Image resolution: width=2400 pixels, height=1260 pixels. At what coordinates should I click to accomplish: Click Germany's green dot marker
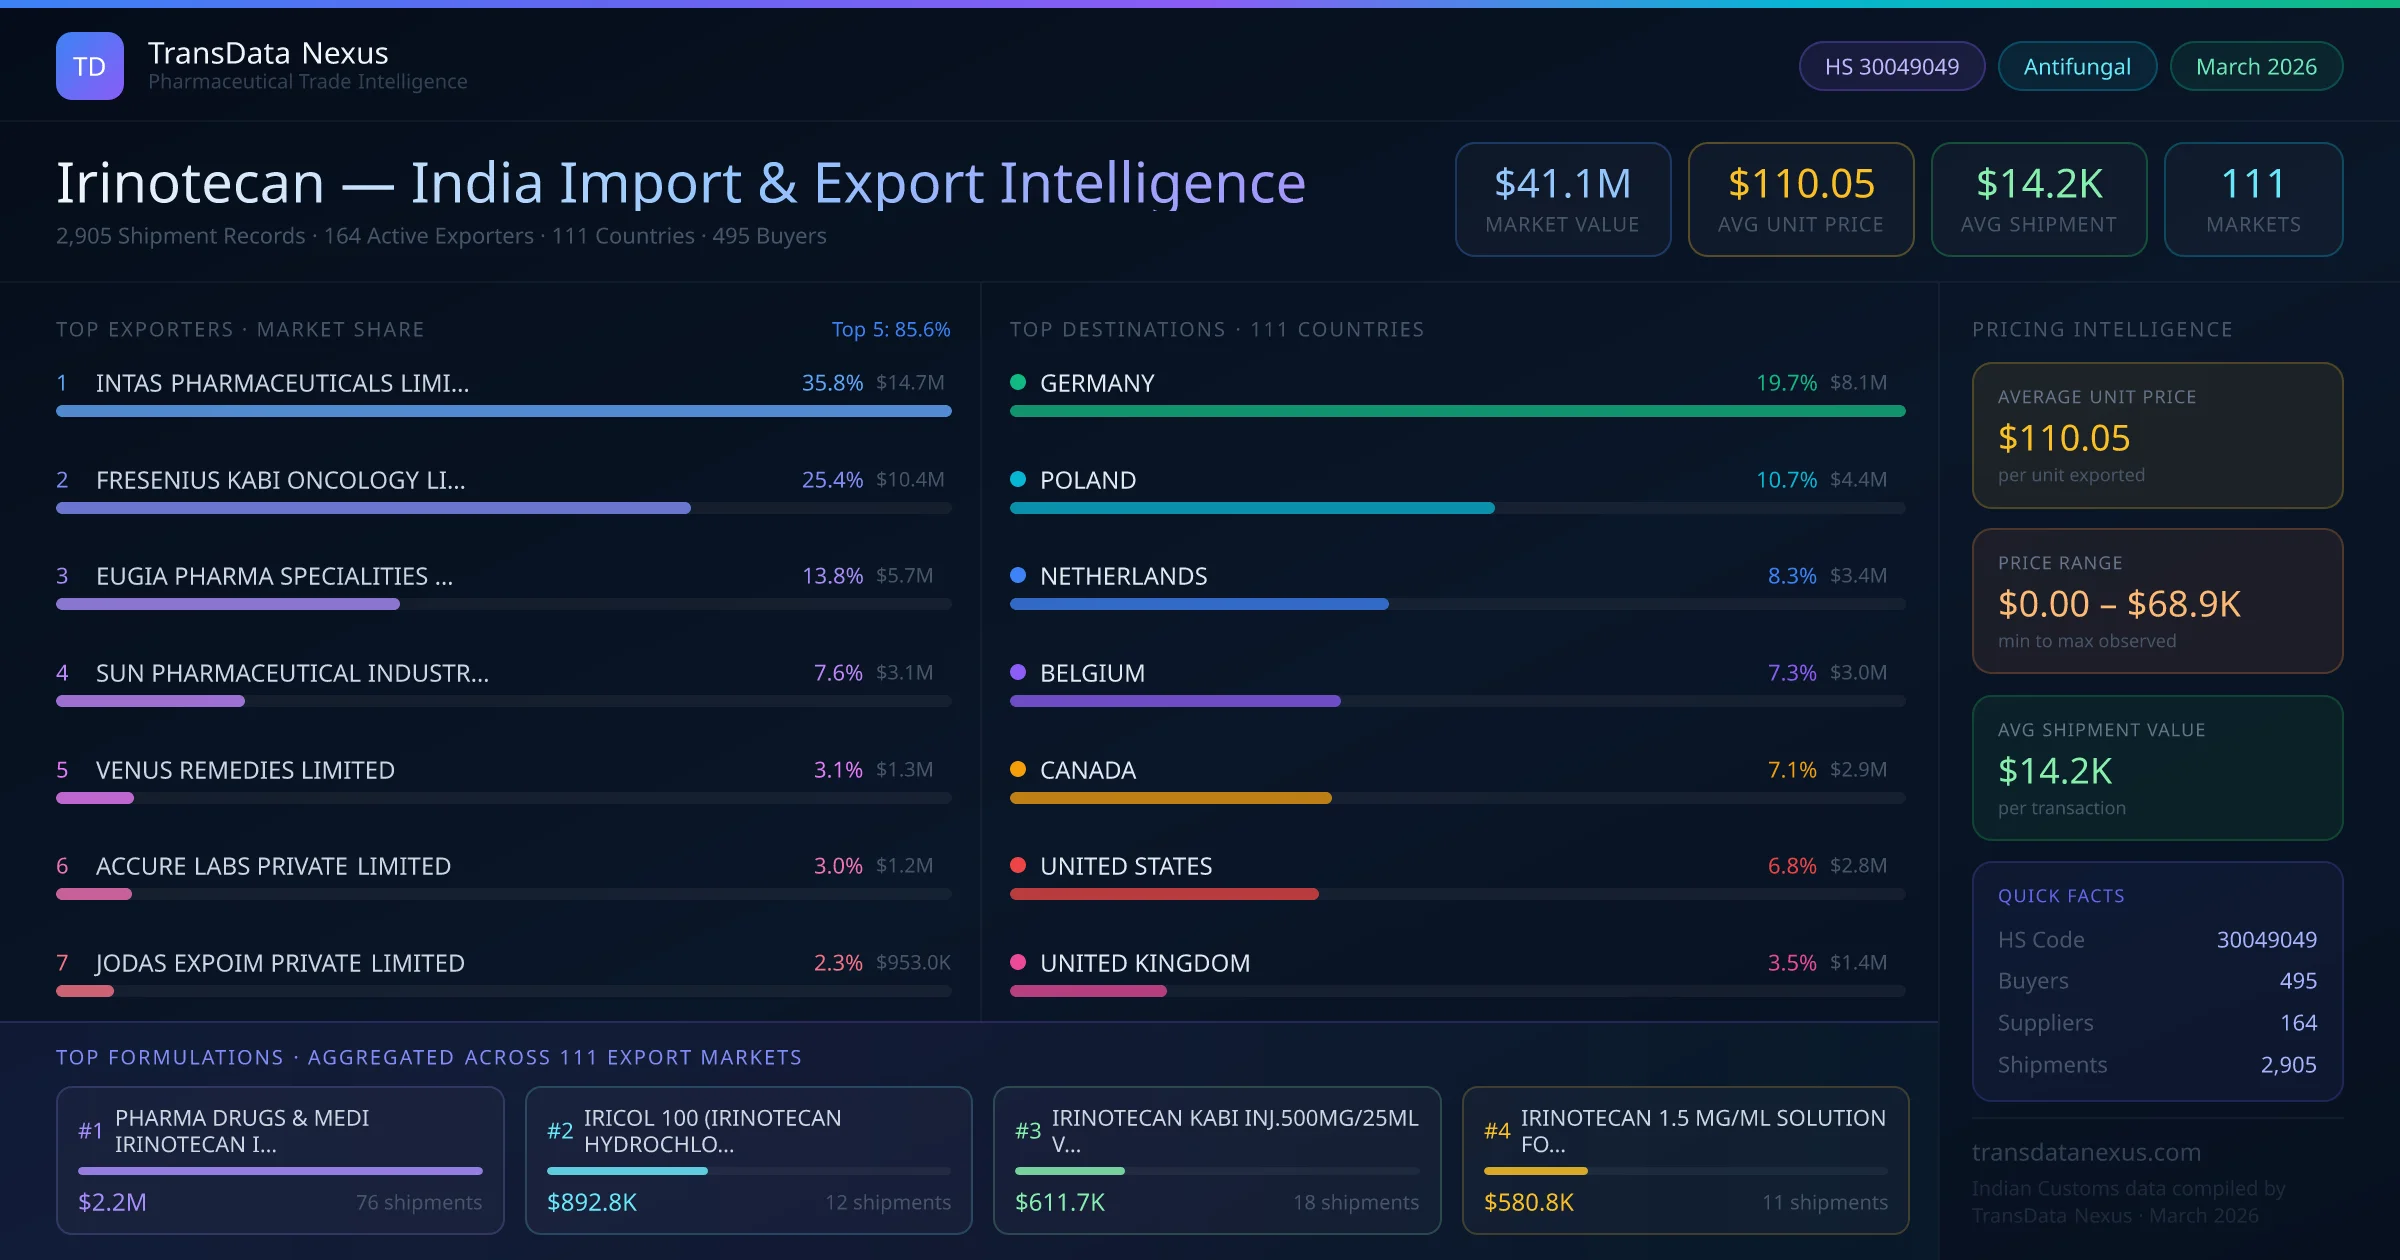(x=1018, y=382)
